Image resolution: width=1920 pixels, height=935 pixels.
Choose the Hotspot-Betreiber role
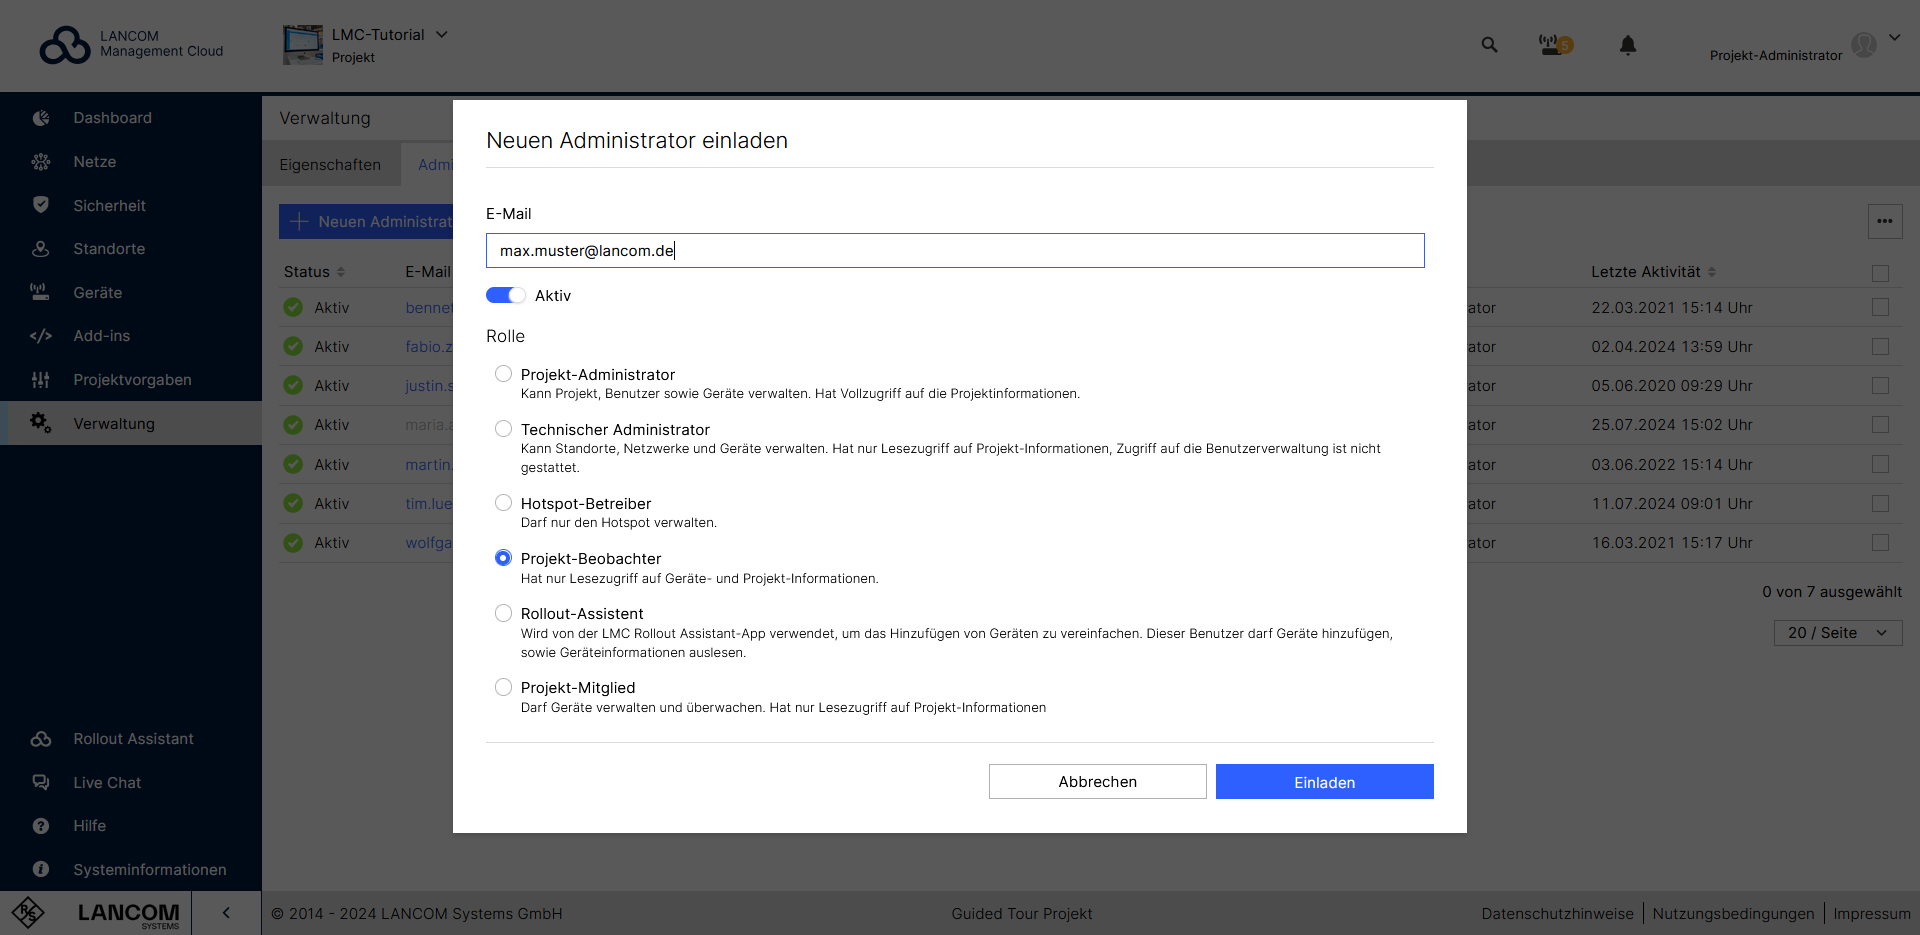(x=503, y=502)
